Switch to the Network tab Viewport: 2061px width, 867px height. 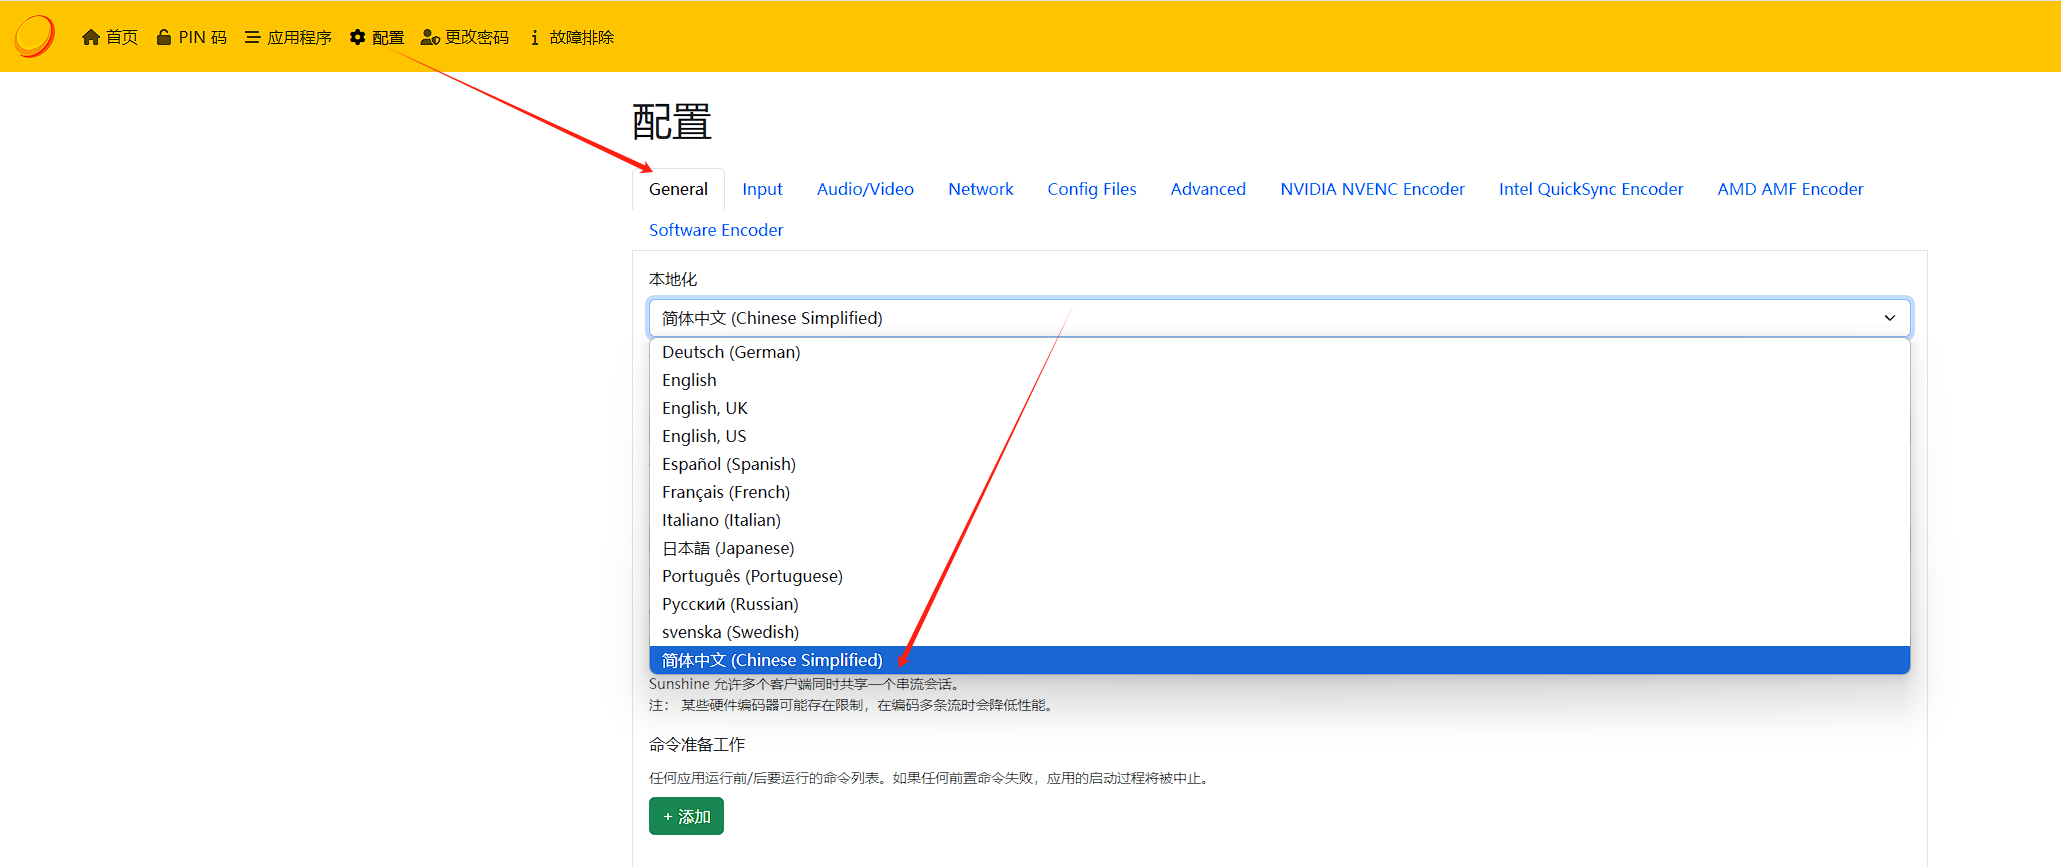[981, 189]
